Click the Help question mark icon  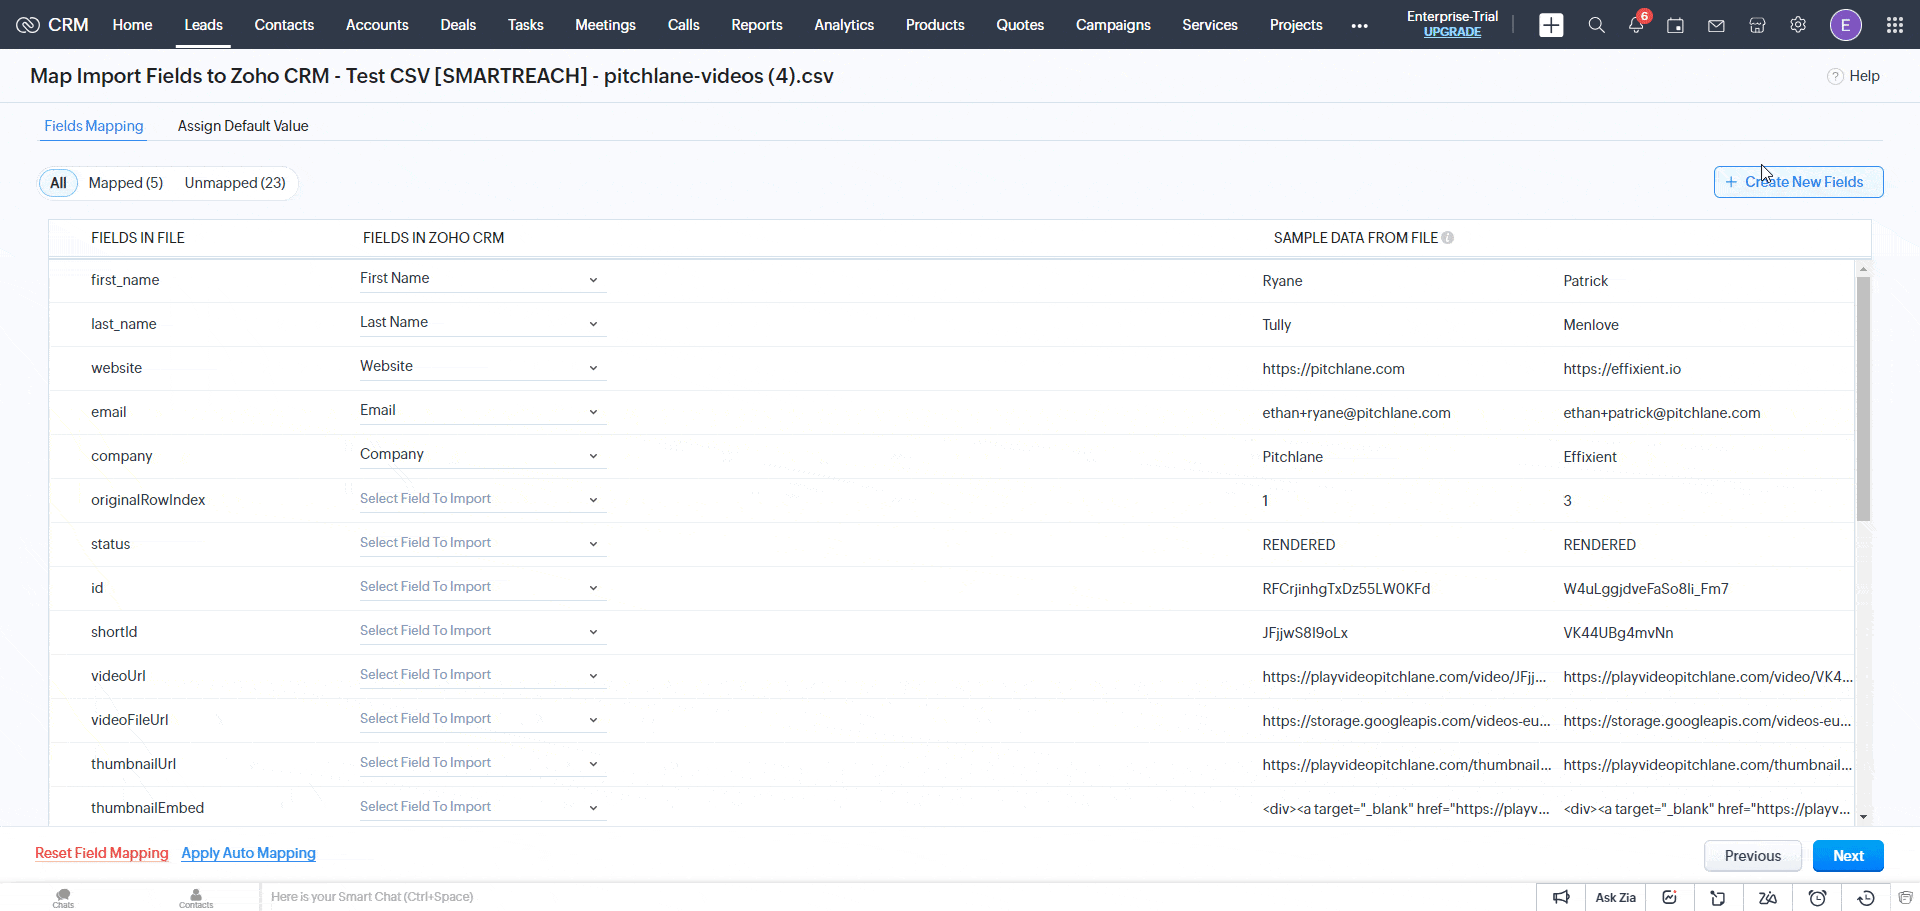coord(1835,76)
